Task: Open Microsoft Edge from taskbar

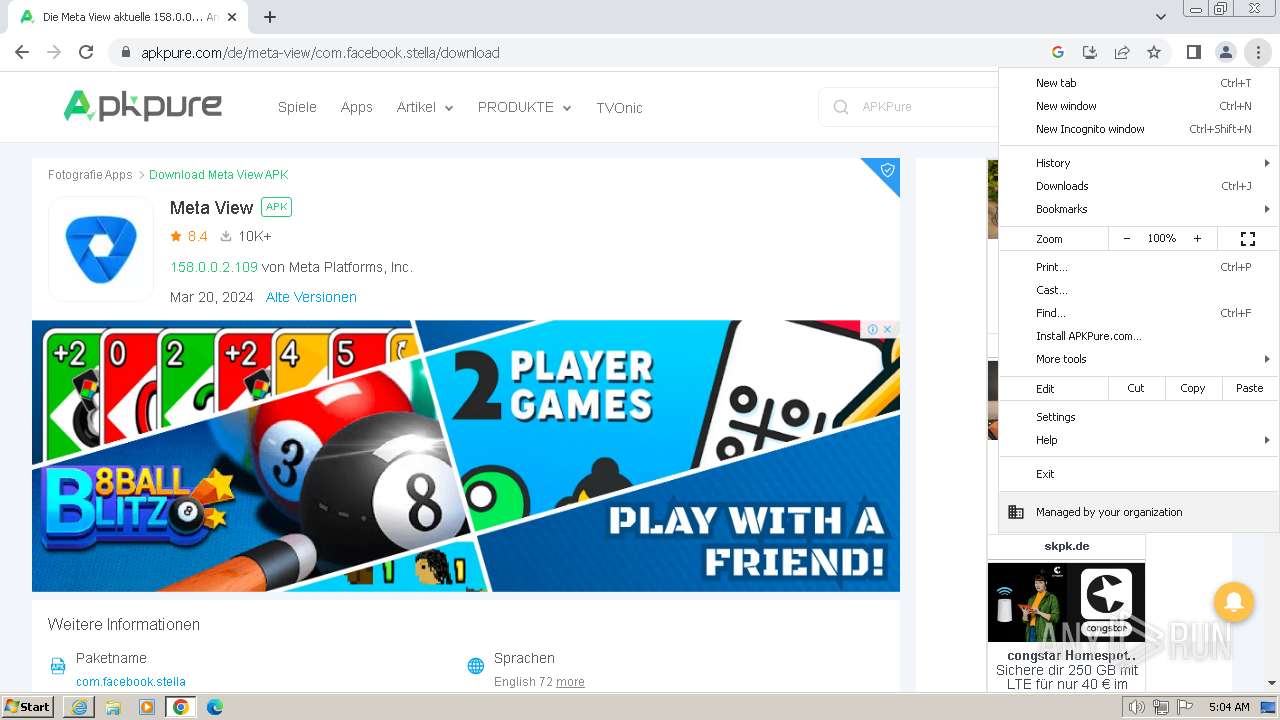Action: (215, 707)
